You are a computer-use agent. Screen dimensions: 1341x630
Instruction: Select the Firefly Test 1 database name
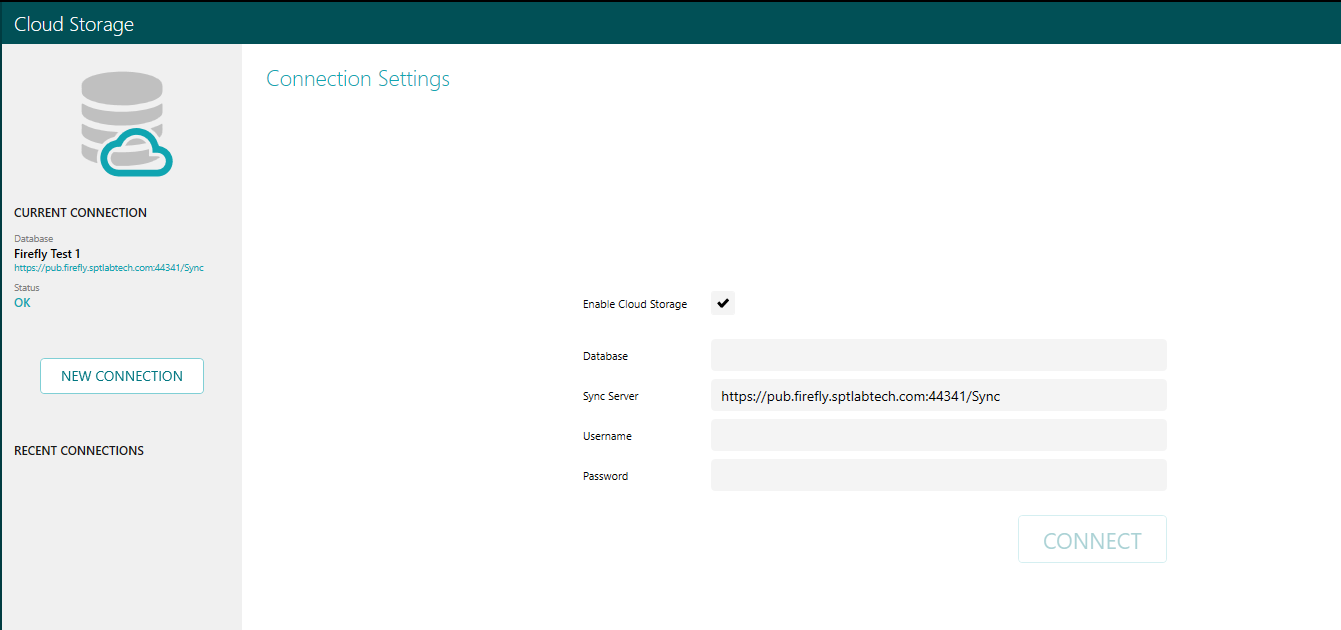click(47, 253)
